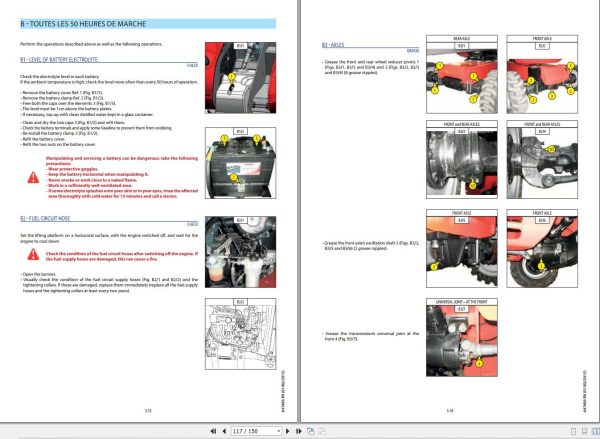Click the left page number 5-15
600x439 pixels.
click(x=148, y=411)
